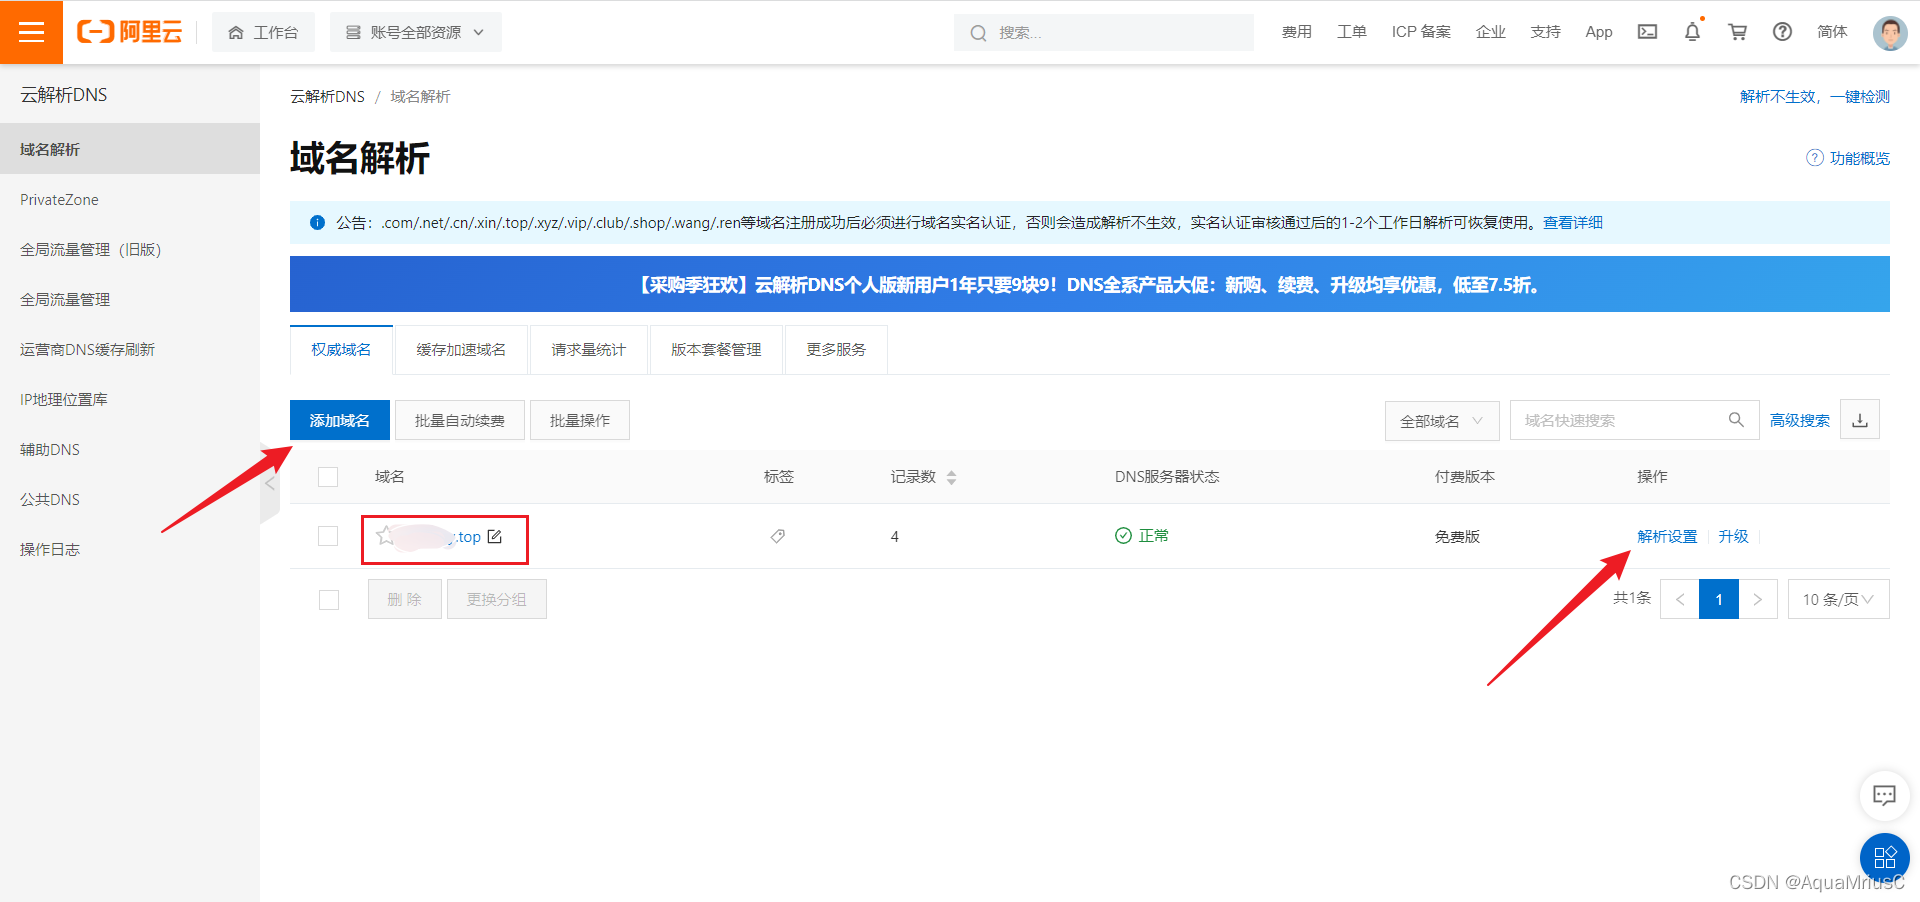Open 工单 top menu

(x=1352, y=32)
